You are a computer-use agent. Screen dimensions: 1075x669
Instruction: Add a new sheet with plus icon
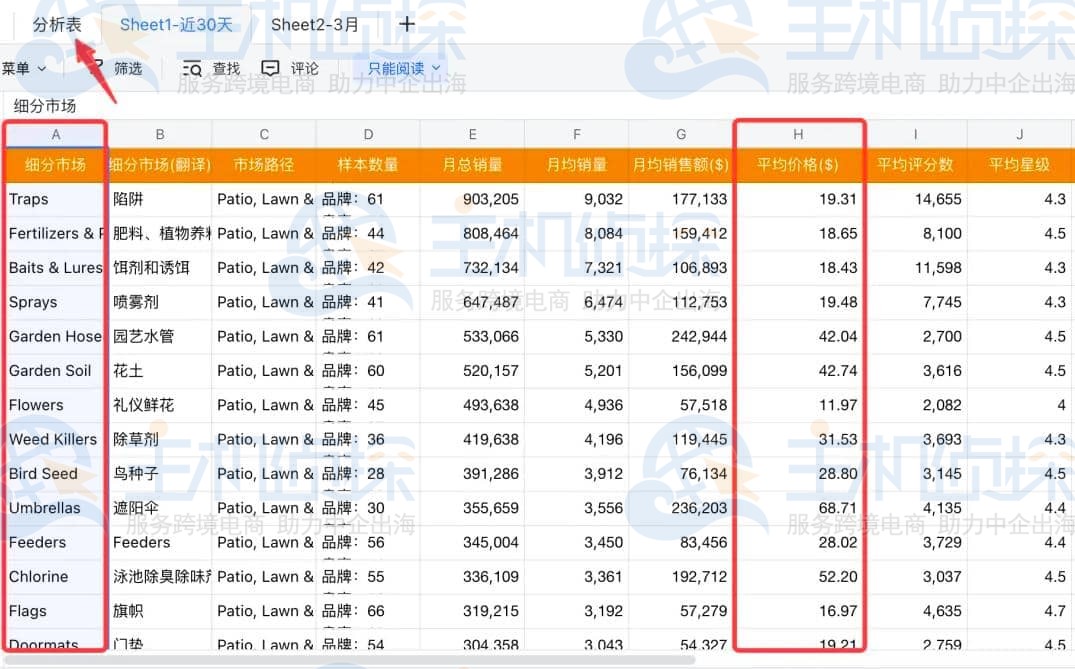pyautogui.click(x=407, y=25)
